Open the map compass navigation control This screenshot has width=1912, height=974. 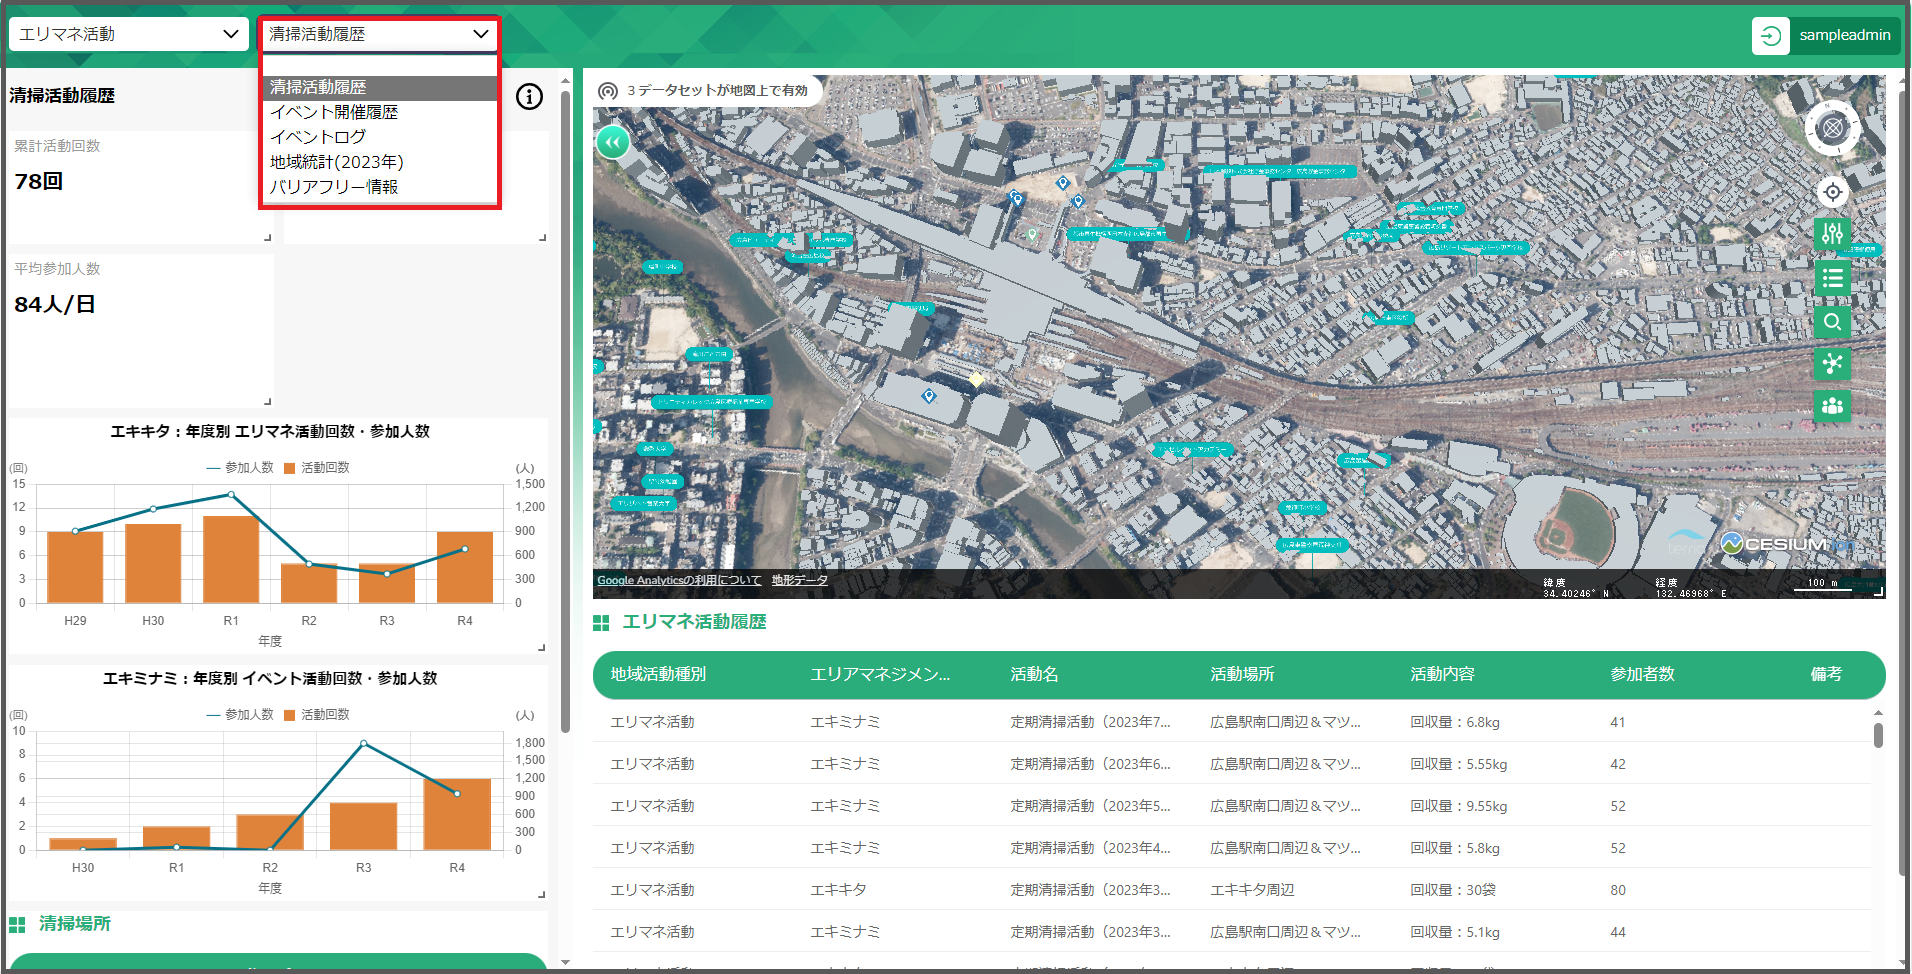pyautogui.click(x=1832, y=128)
